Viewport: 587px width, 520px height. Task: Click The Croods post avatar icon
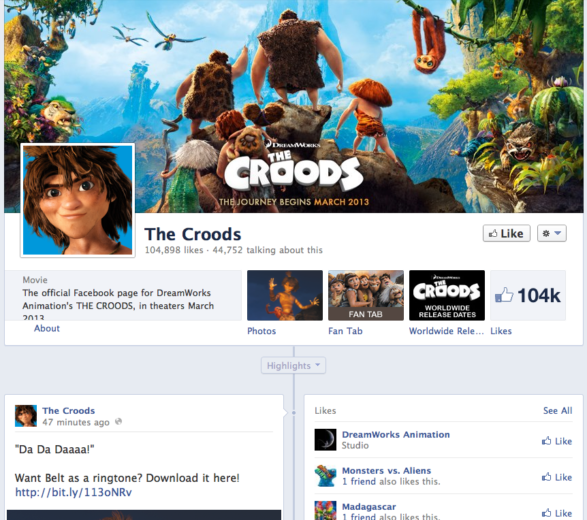pyautogui.click(x=26, y=416)
